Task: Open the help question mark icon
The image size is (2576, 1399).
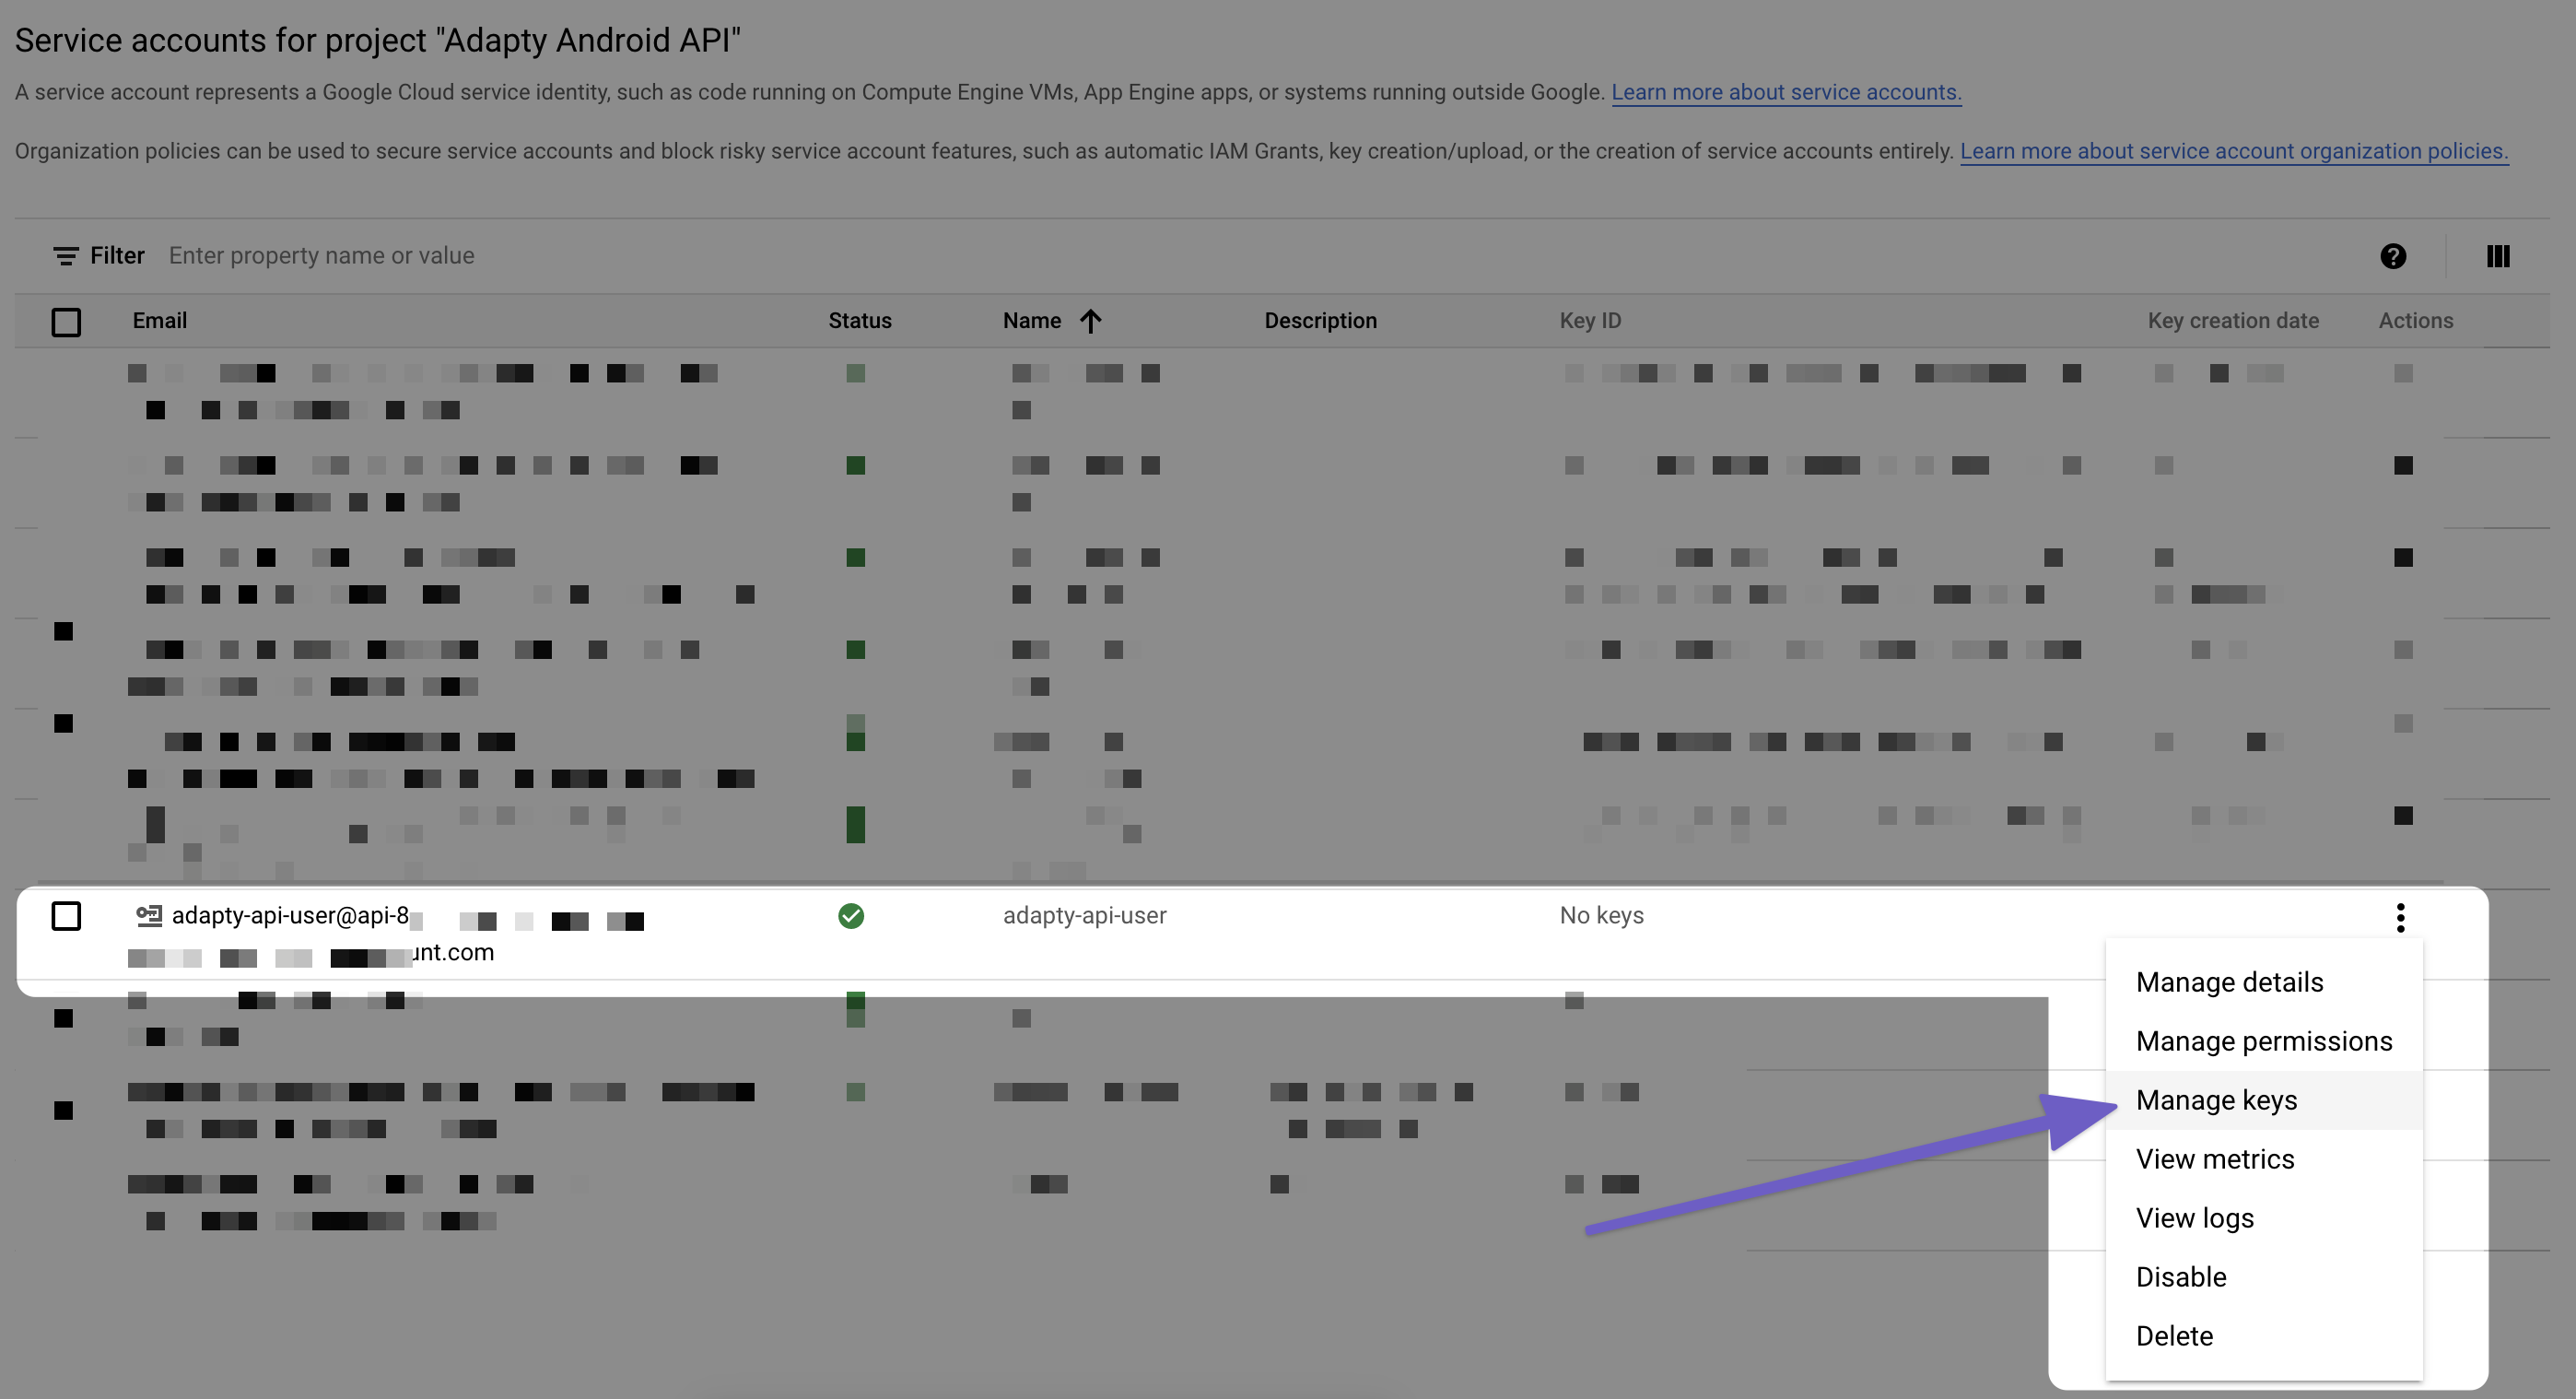Action: click(2392, 256)
